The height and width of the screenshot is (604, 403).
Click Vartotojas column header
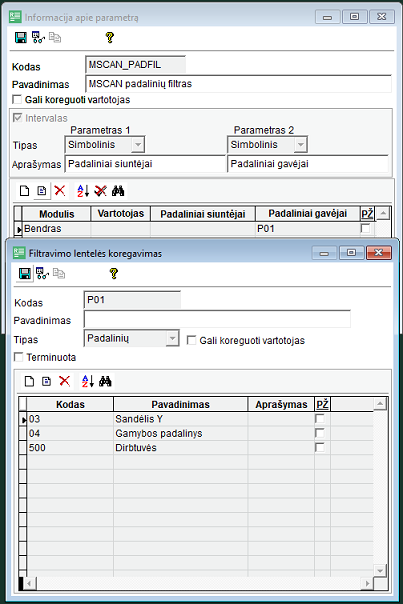(x=121, y=214)
